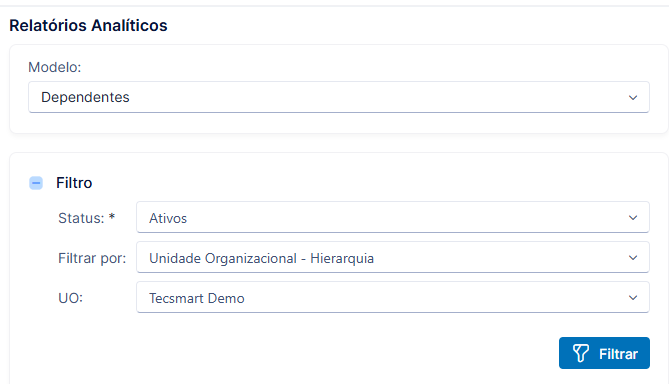Viewport: 669px width, 384px height.
Task: Click the Filtro section title
Action: [74, 183]
